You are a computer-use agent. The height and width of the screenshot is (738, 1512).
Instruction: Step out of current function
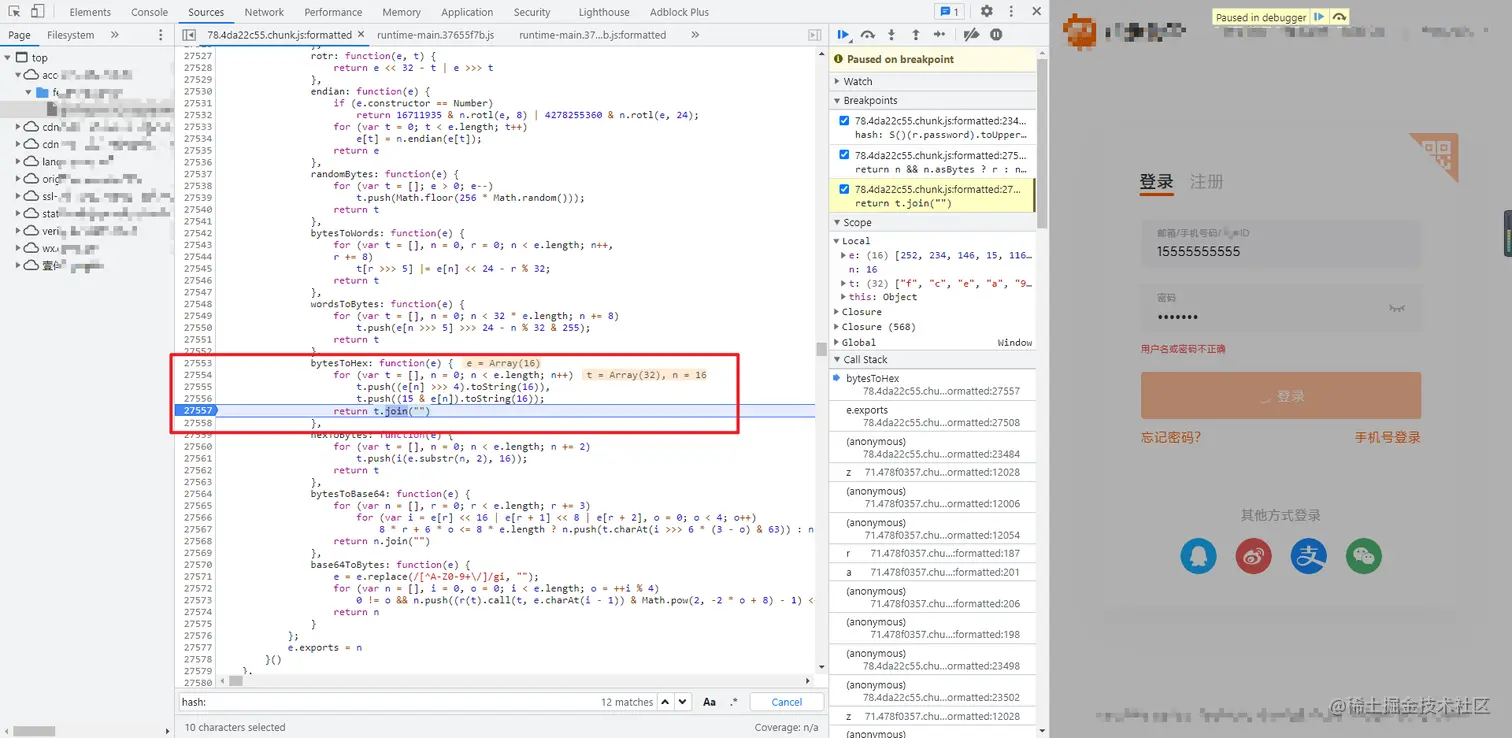tap(915, 35)
